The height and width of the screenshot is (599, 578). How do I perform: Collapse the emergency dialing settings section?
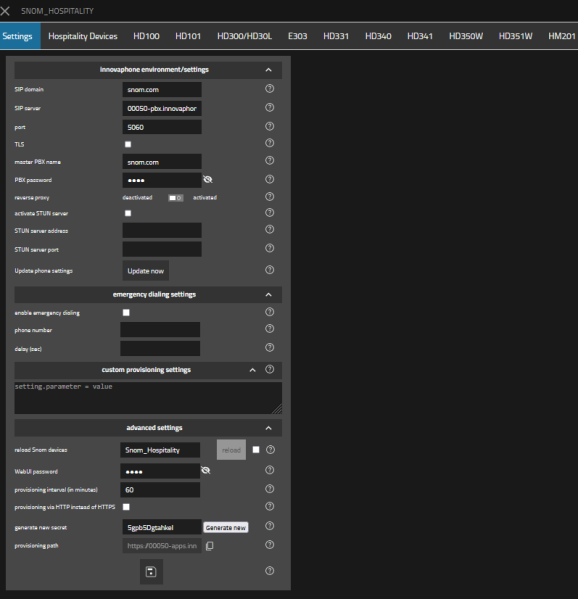pos(269,295)
